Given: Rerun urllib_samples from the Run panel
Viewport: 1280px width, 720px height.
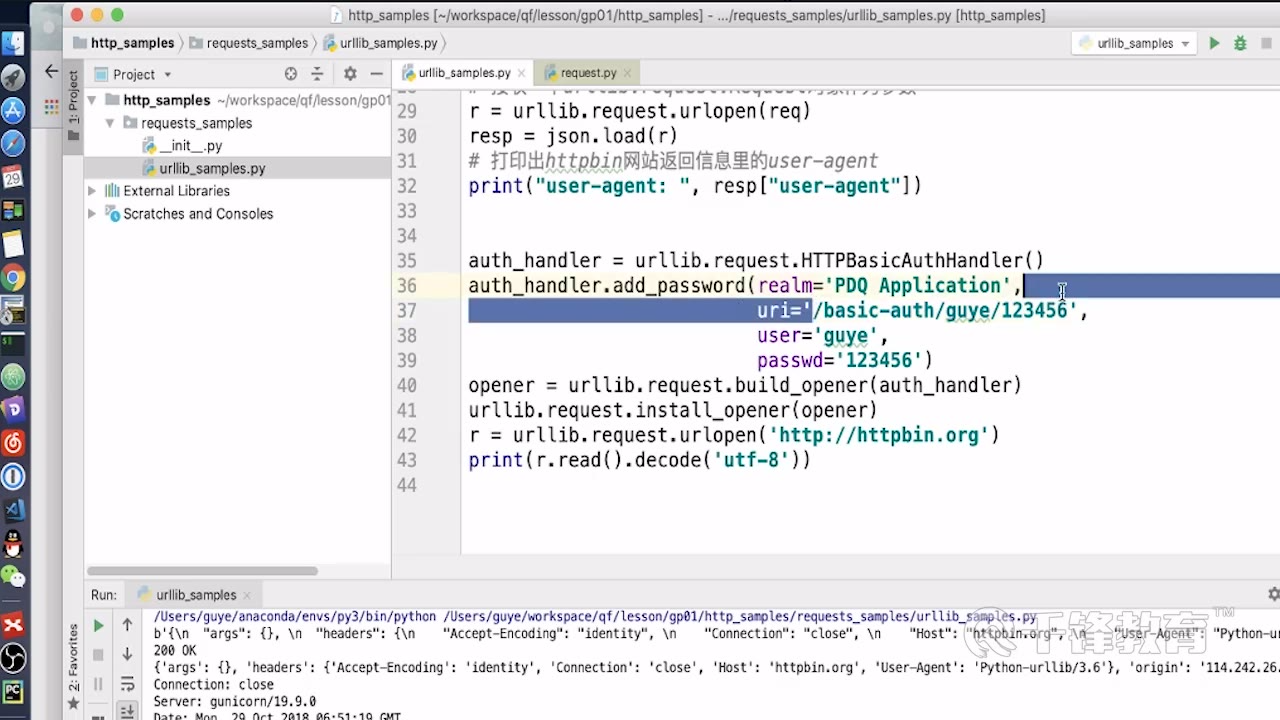Looking at the screenshot, I should (x=98, y=626).
